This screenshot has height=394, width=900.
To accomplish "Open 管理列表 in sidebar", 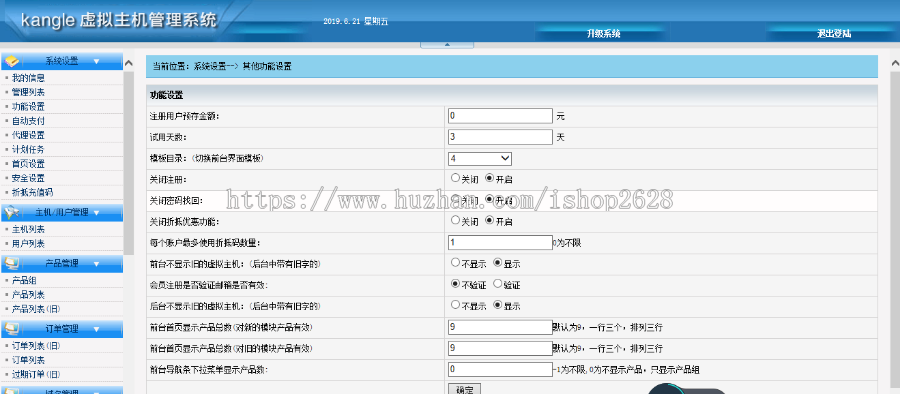I will pos(28,92).
